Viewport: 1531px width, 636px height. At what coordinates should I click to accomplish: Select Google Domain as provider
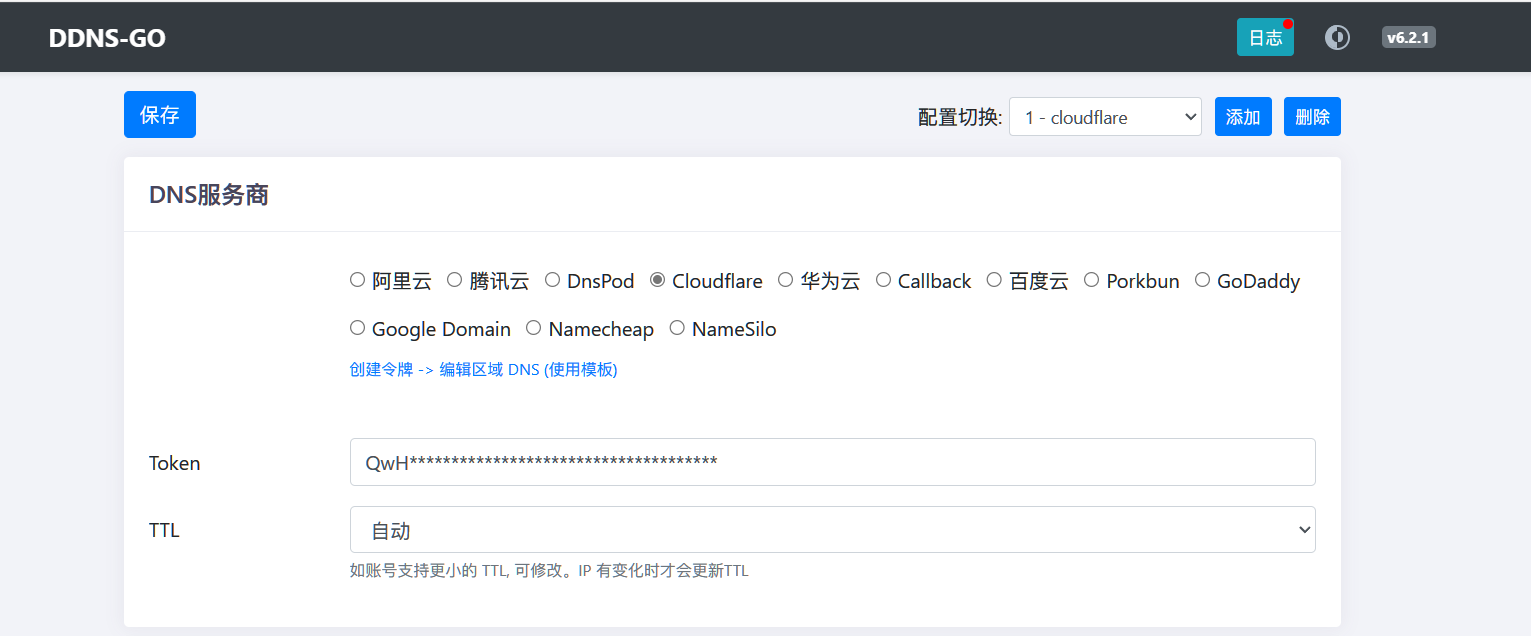point(357,328)
